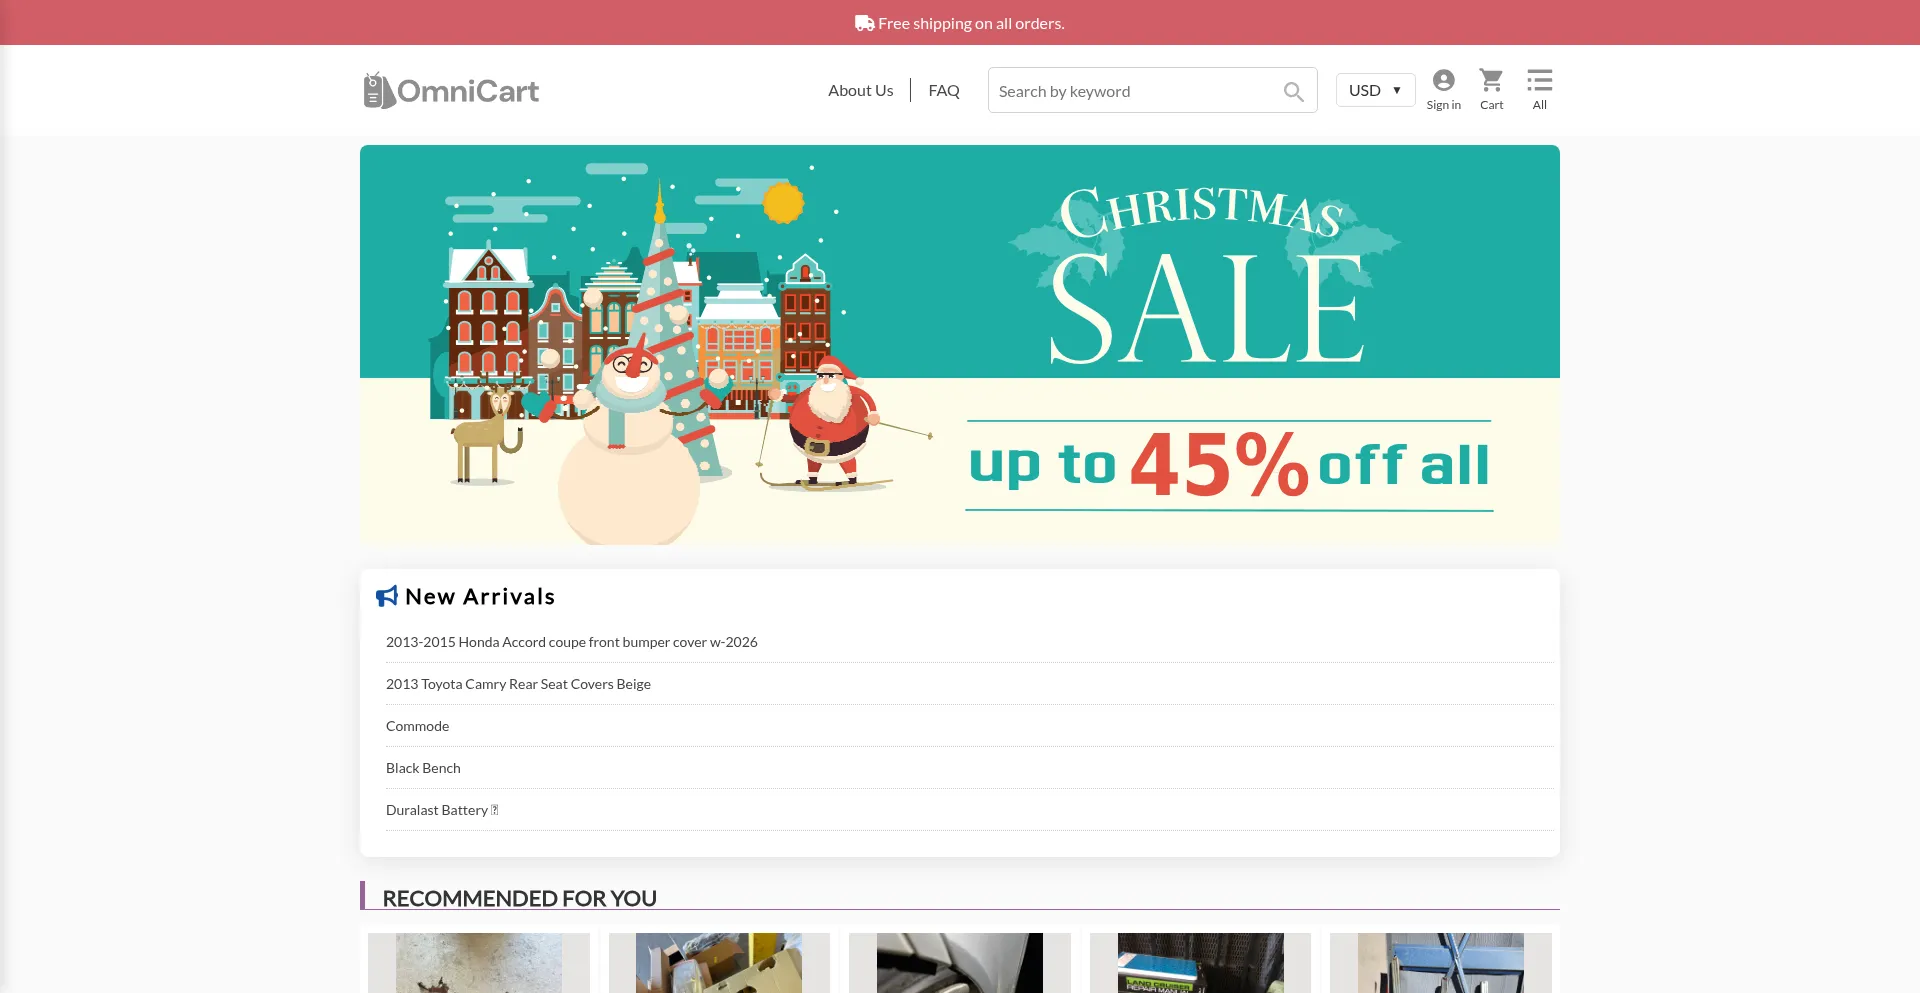This screenshot has width=1920, height=993.
Task: Open the About Us page
Action: coord(860,90)
